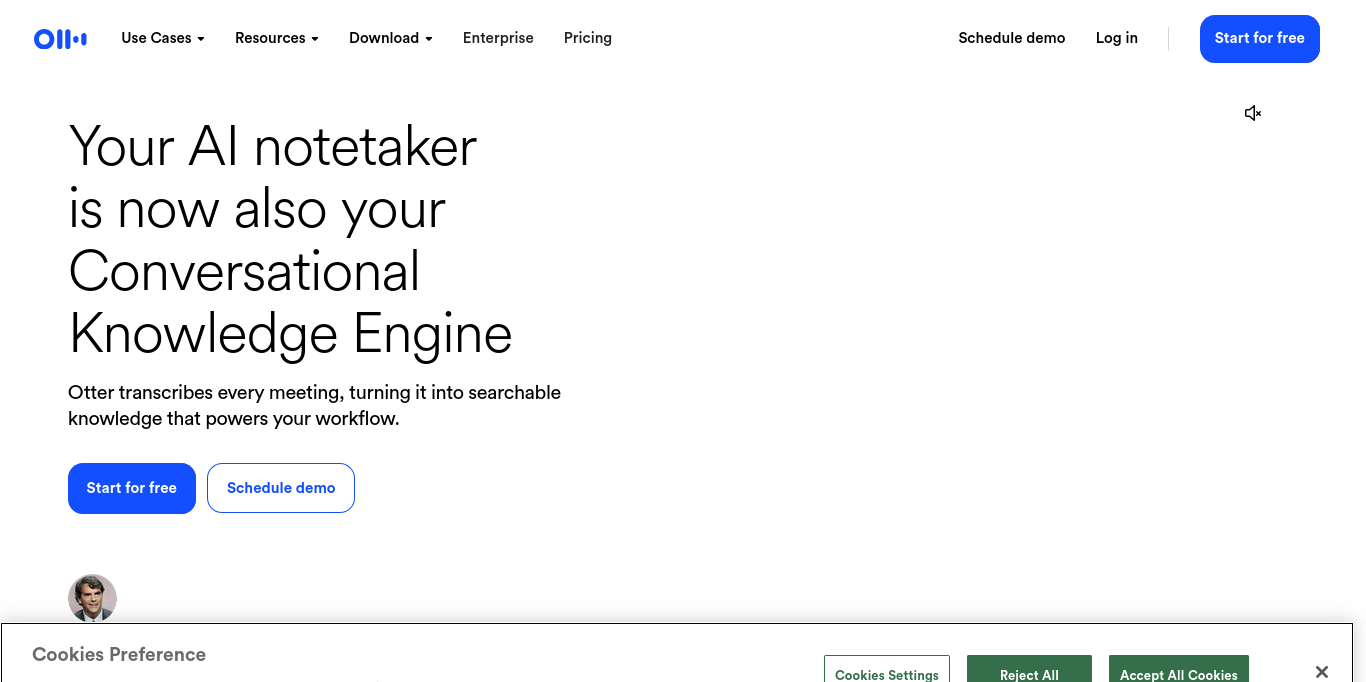
Task: Click the man's portrait avatar thumbnail
Action: pos(92,598)
